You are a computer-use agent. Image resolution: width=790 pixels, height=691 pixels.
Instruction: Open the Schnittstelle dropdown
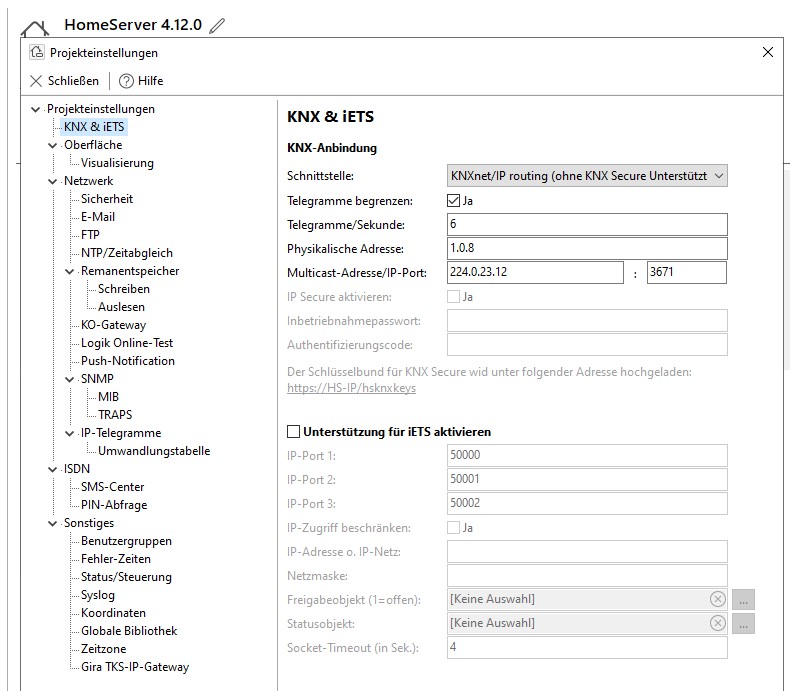[x=587, y=176]
